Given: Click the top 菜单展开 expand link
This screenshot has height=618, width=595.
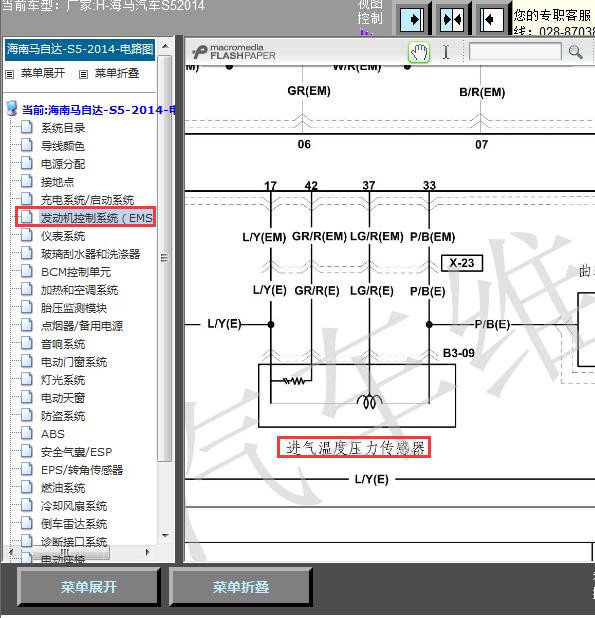Looking at the screenshot, I should point(43,73).
